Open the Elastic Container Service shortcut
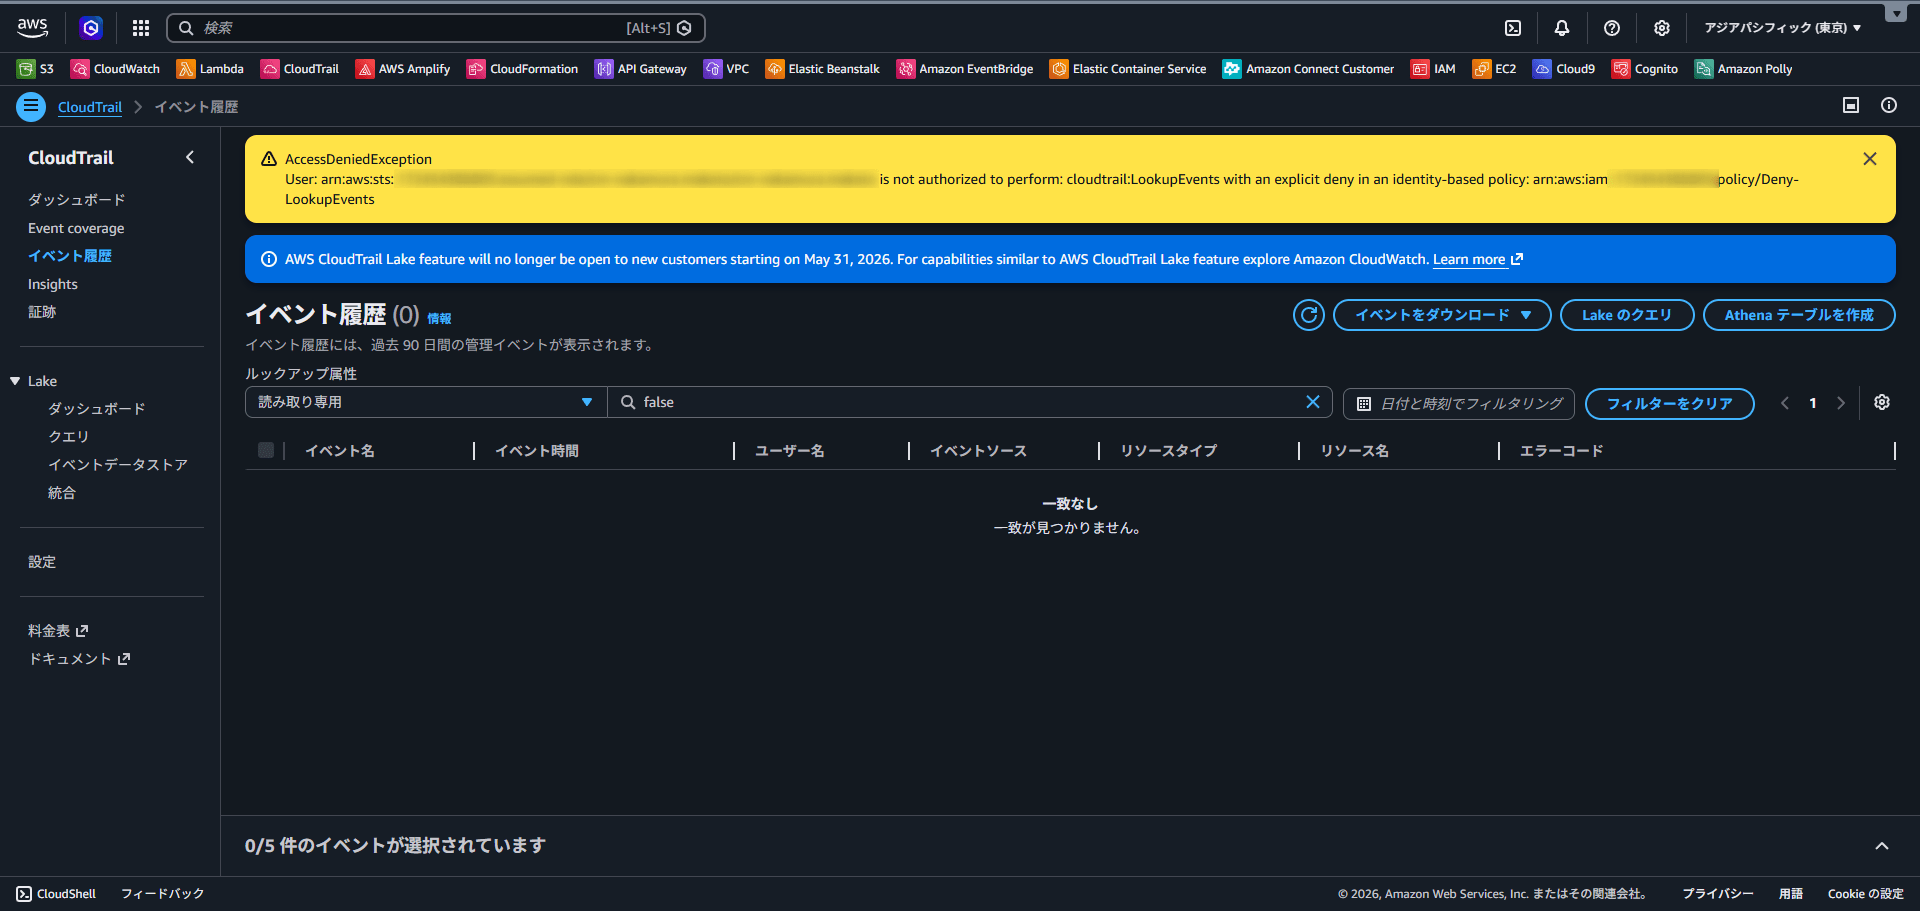Image resolution: width=1920 pixels, height=911 pixels. click(x=1128, y=69)
